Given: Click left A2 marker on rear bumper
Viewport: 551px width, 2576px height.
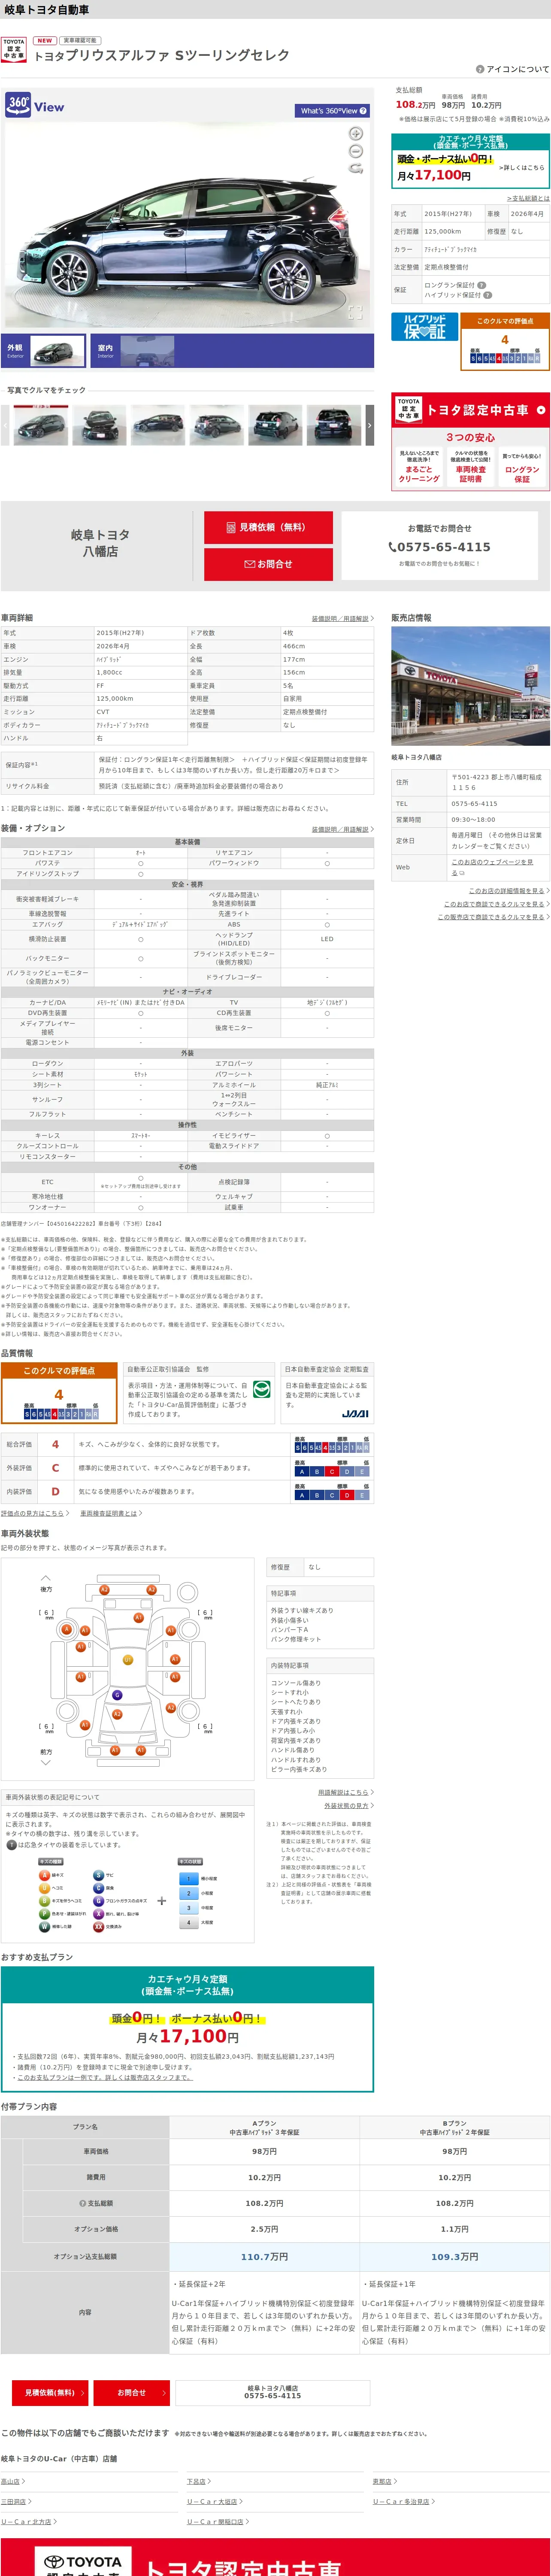Looking at the screenshot, I should click(104, 1590).
